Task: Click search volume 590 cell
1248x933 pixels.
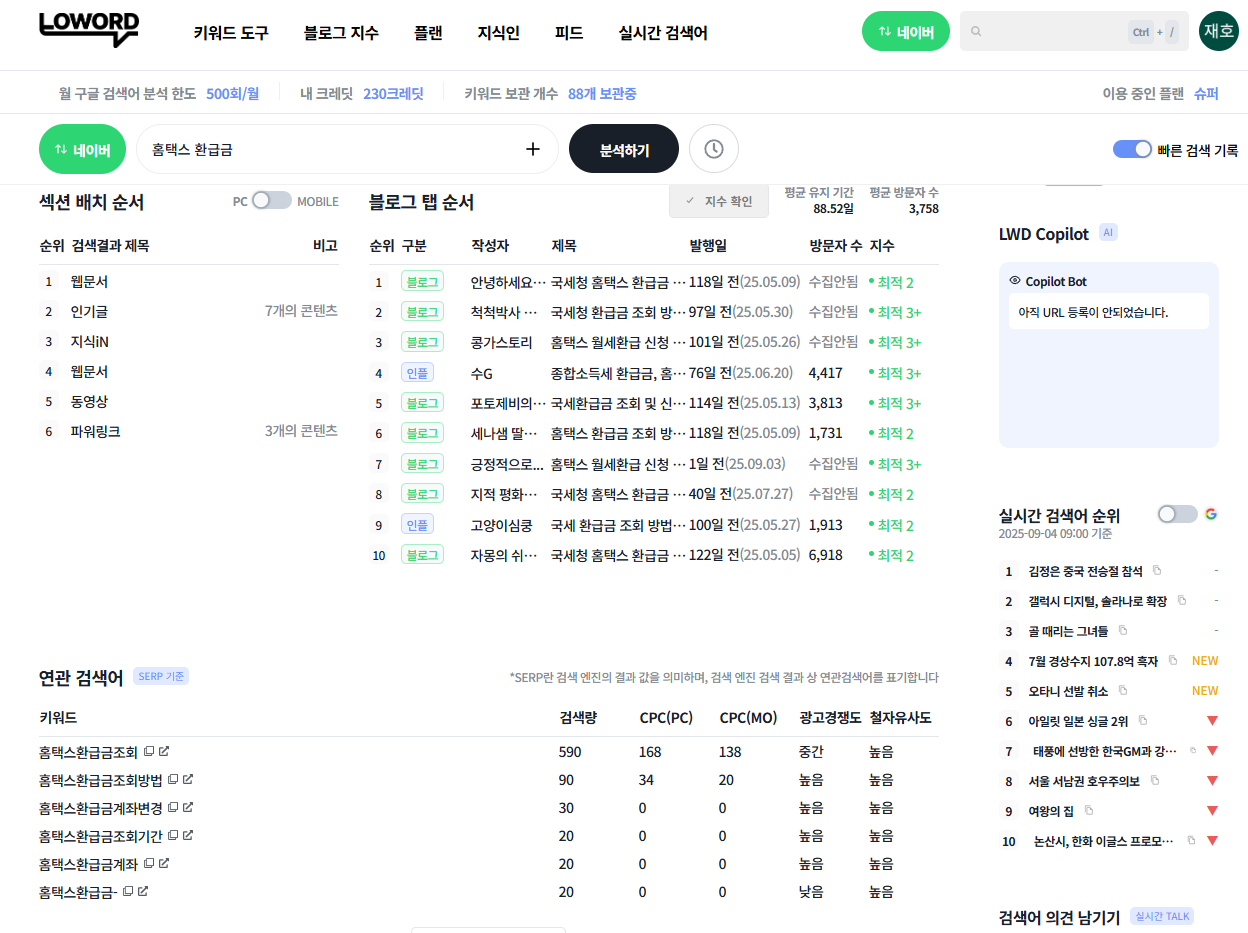Action: (570, 752)
